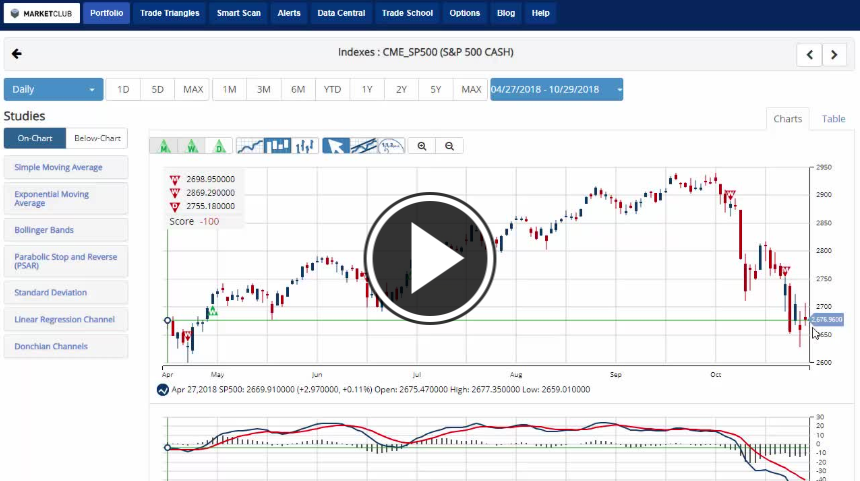Select the 6M time range button
Viewport: 860px width, 481px height.
tap(298, 90)
